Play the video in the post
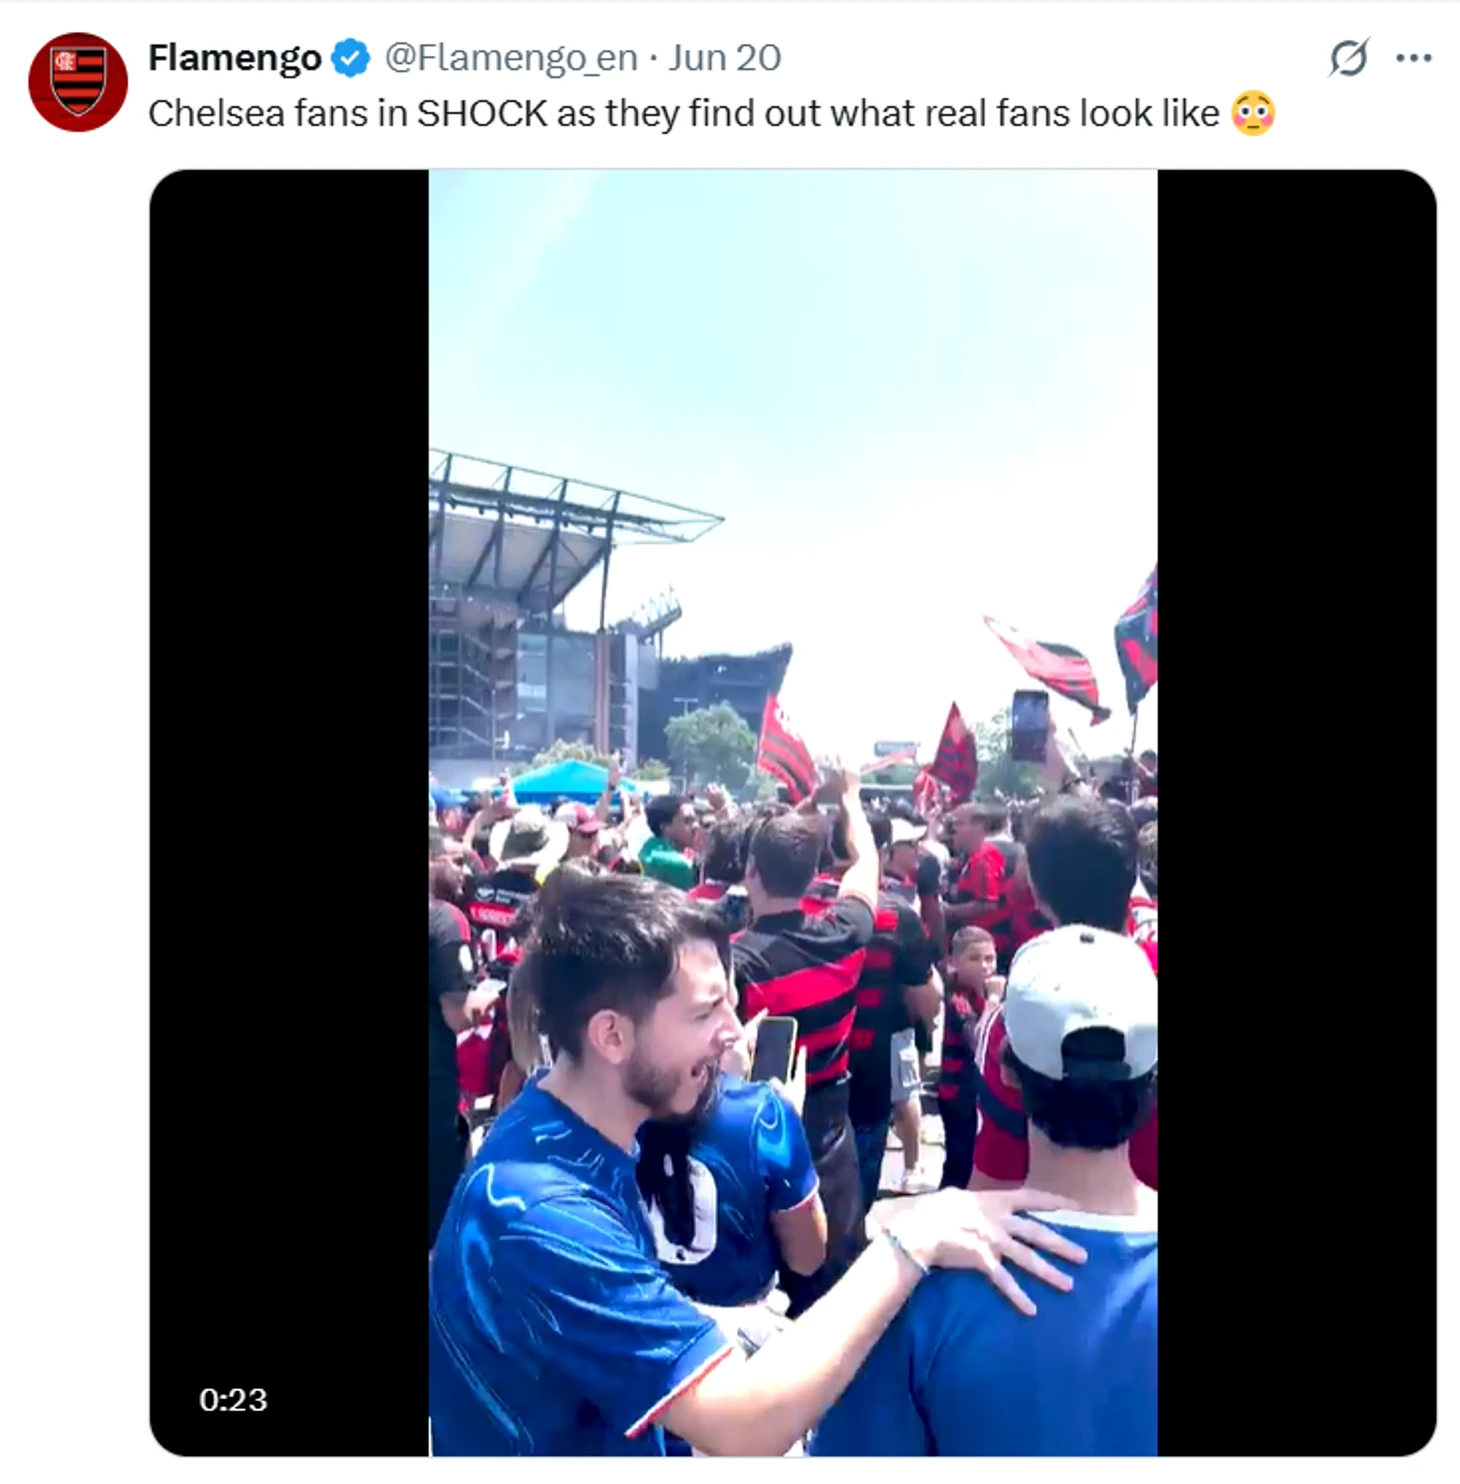Screen dimensions: 1460x1484 pyautogui.click(x=793, y=812)
